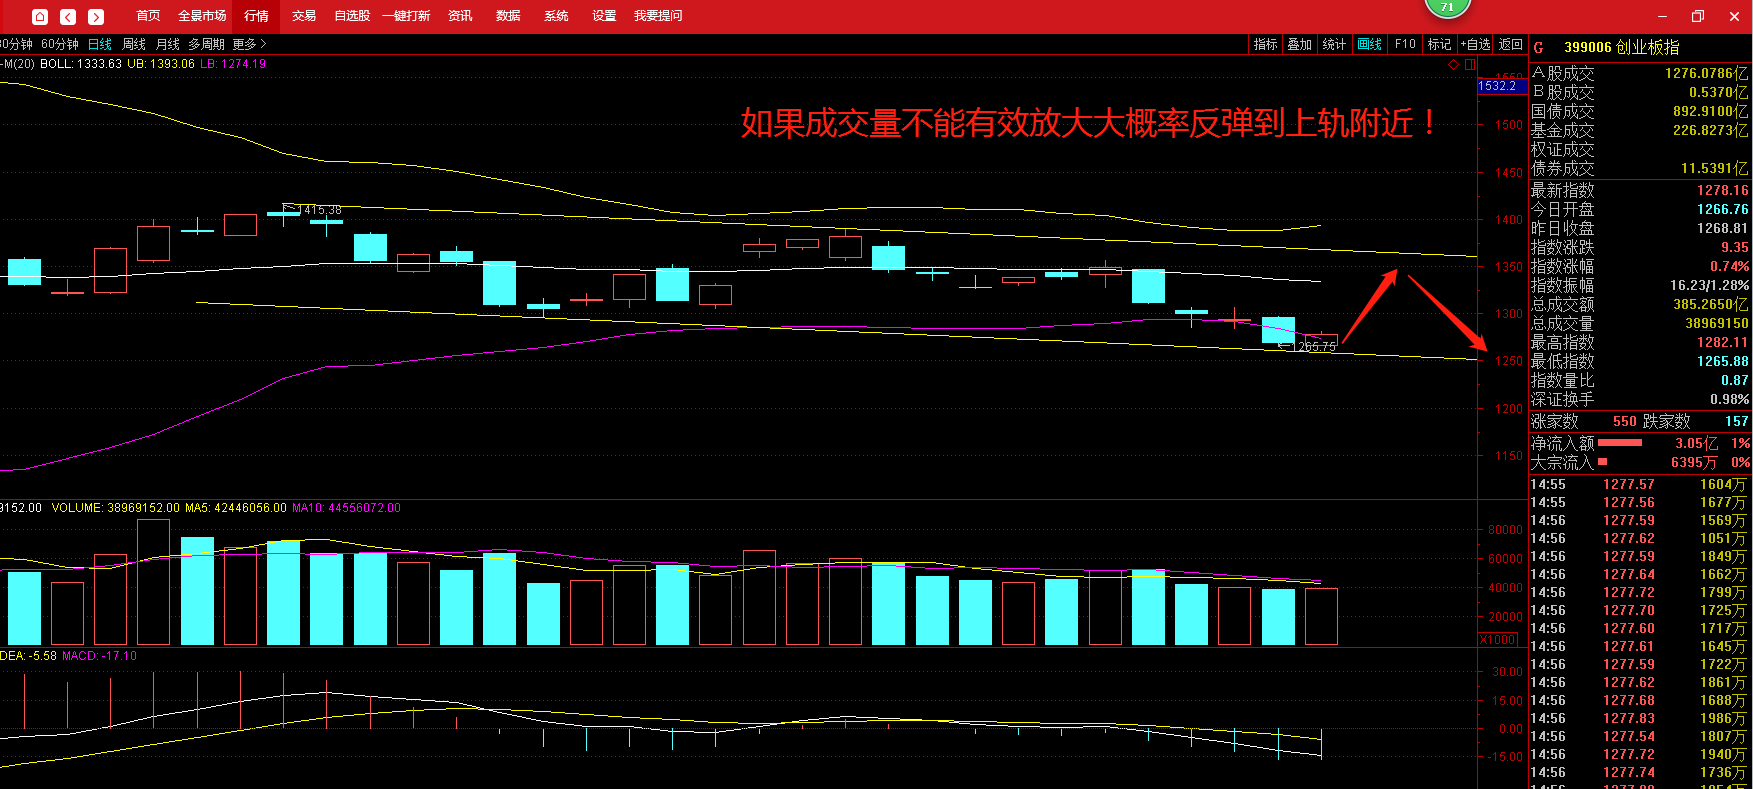Viewport: 1753px width, 789px height.
Task: Select the 多周期 view
Action: click(206, 44)
